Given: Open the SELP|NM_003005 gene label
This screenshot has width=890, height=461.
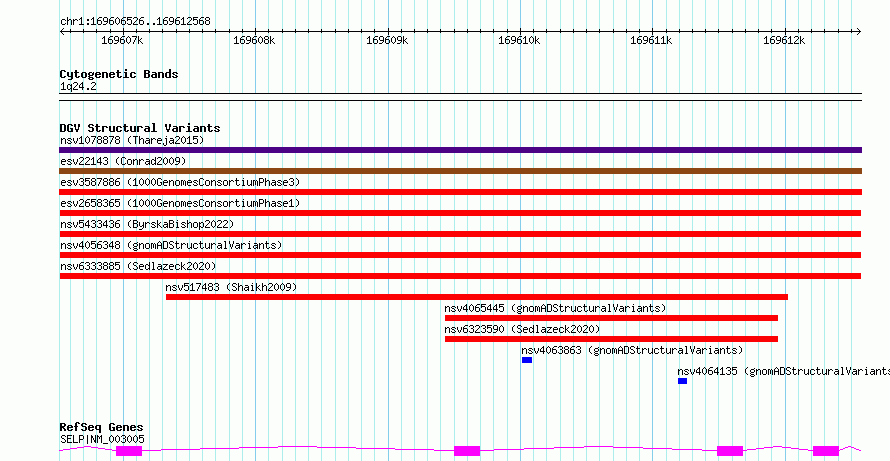Looking at the screenshot, I should [102, 439].
